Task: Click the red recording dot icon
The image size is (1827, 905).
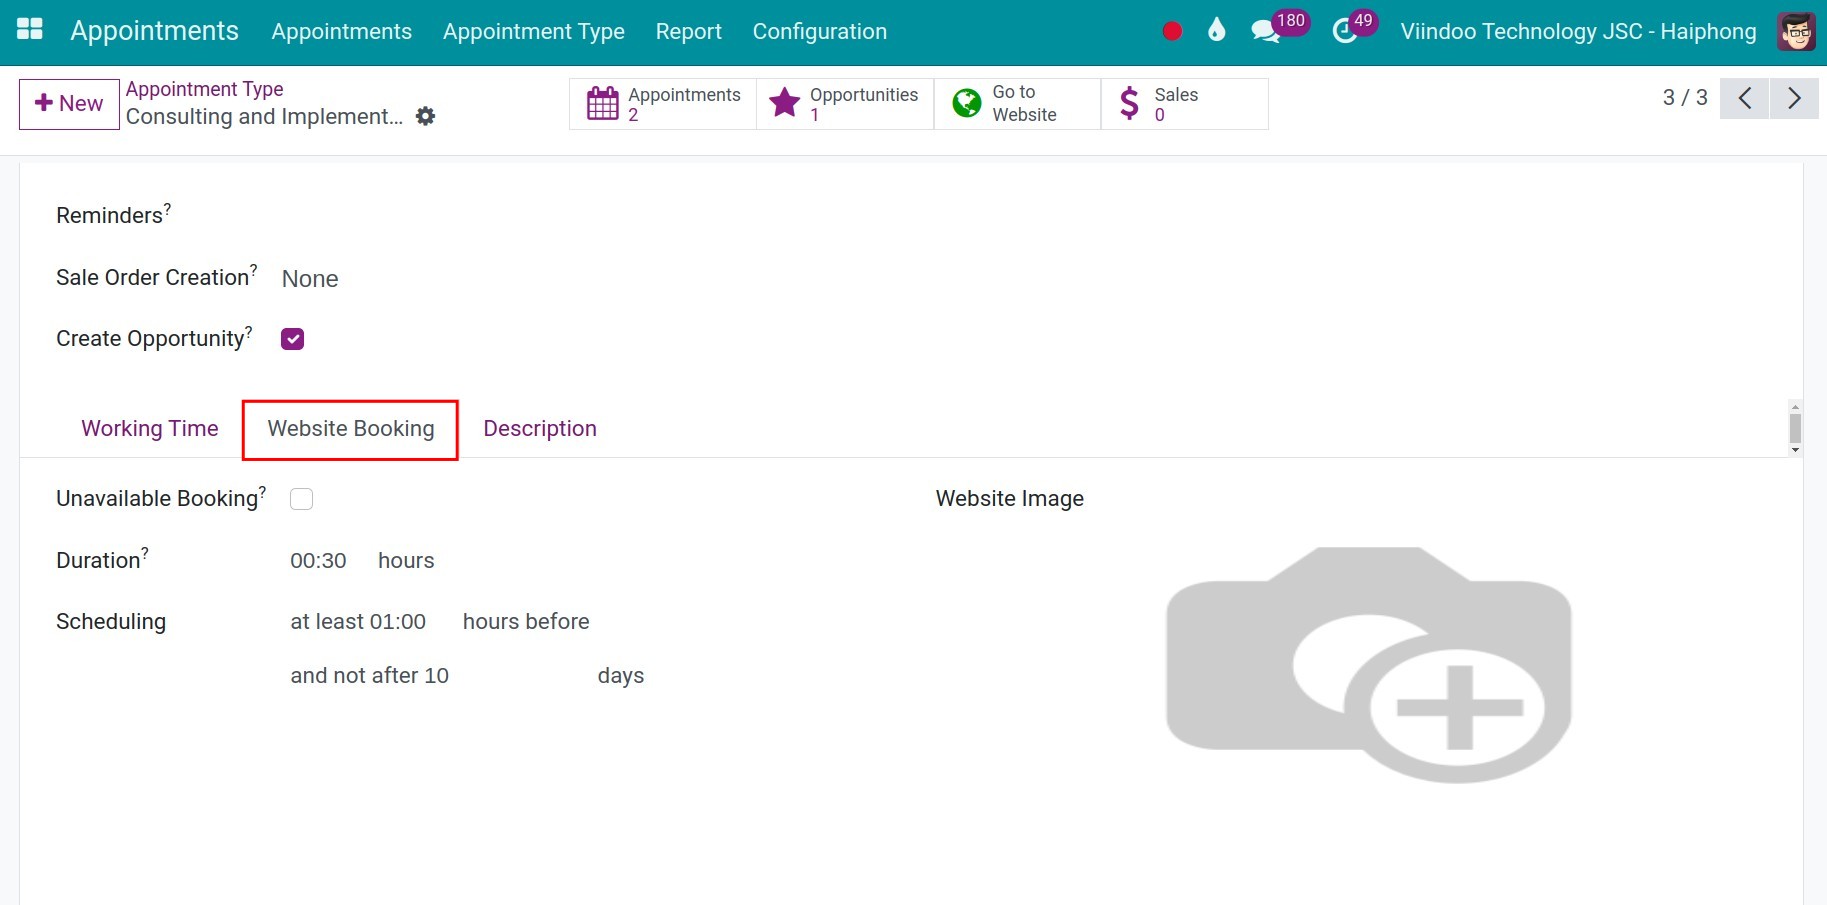Action: click(x=1173, y=31)
